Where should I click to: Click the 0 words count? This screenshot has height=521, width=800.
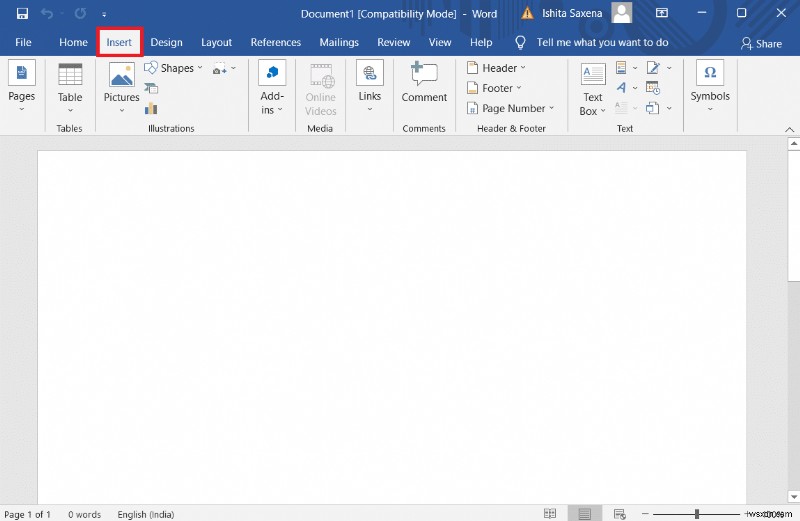coord(84,514)
